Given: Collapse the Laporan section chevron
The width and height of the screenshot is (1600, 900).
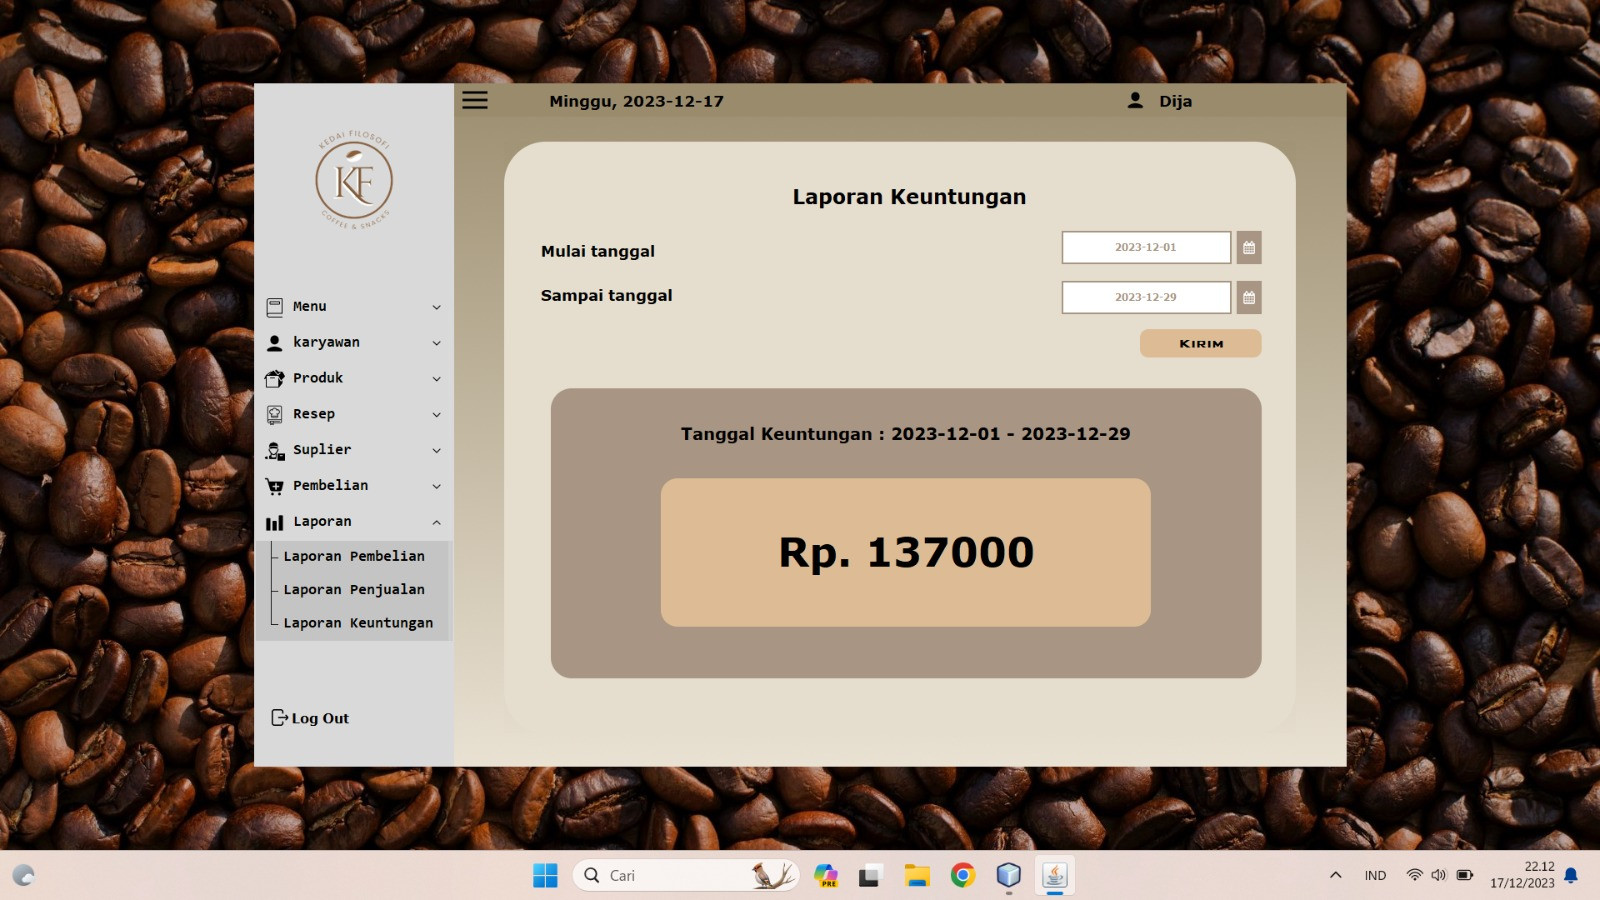Looking at the screenshot, I should pyautogui.click(x=436, y=522).
